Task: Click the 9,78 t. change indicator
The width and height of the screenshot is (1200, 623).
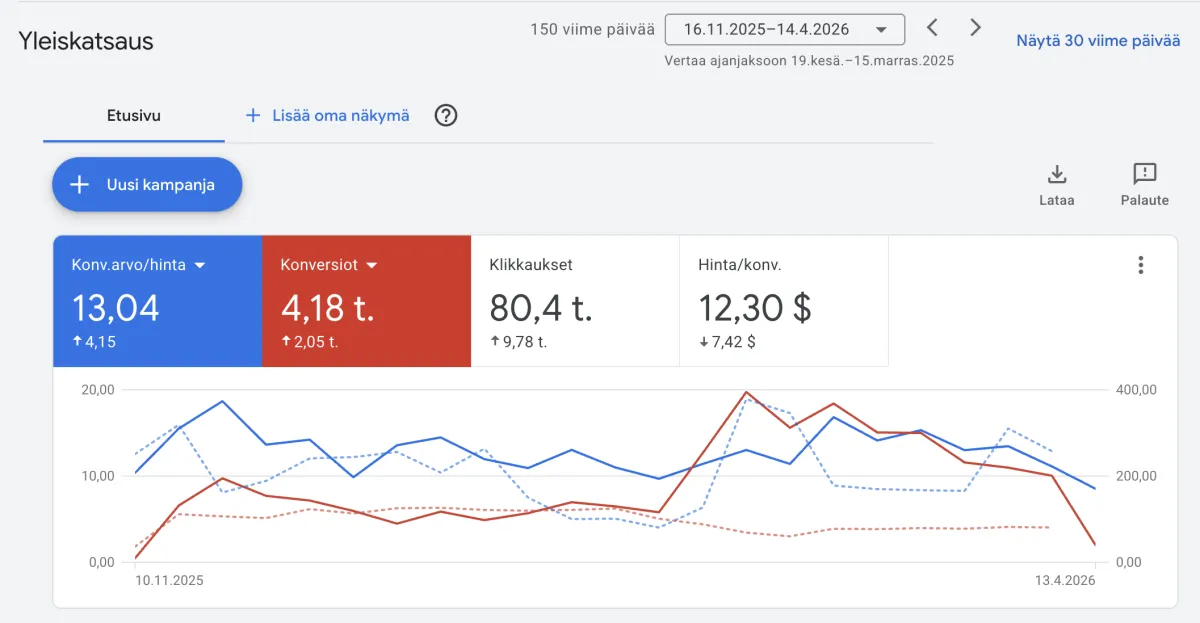Action: (x=518, y=342)
